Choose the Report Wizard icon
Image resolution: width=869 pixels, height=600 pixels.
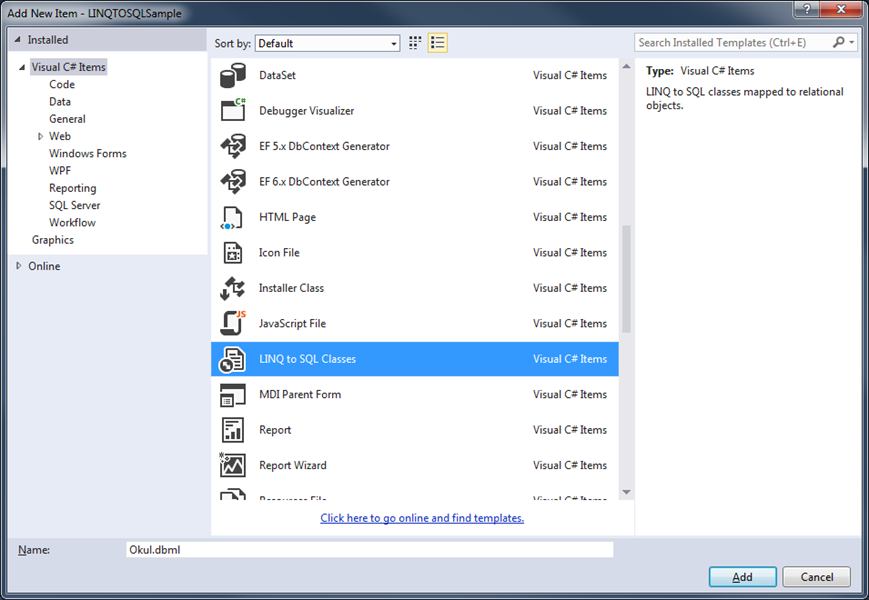pyautogui.click(x=233, y=465)
